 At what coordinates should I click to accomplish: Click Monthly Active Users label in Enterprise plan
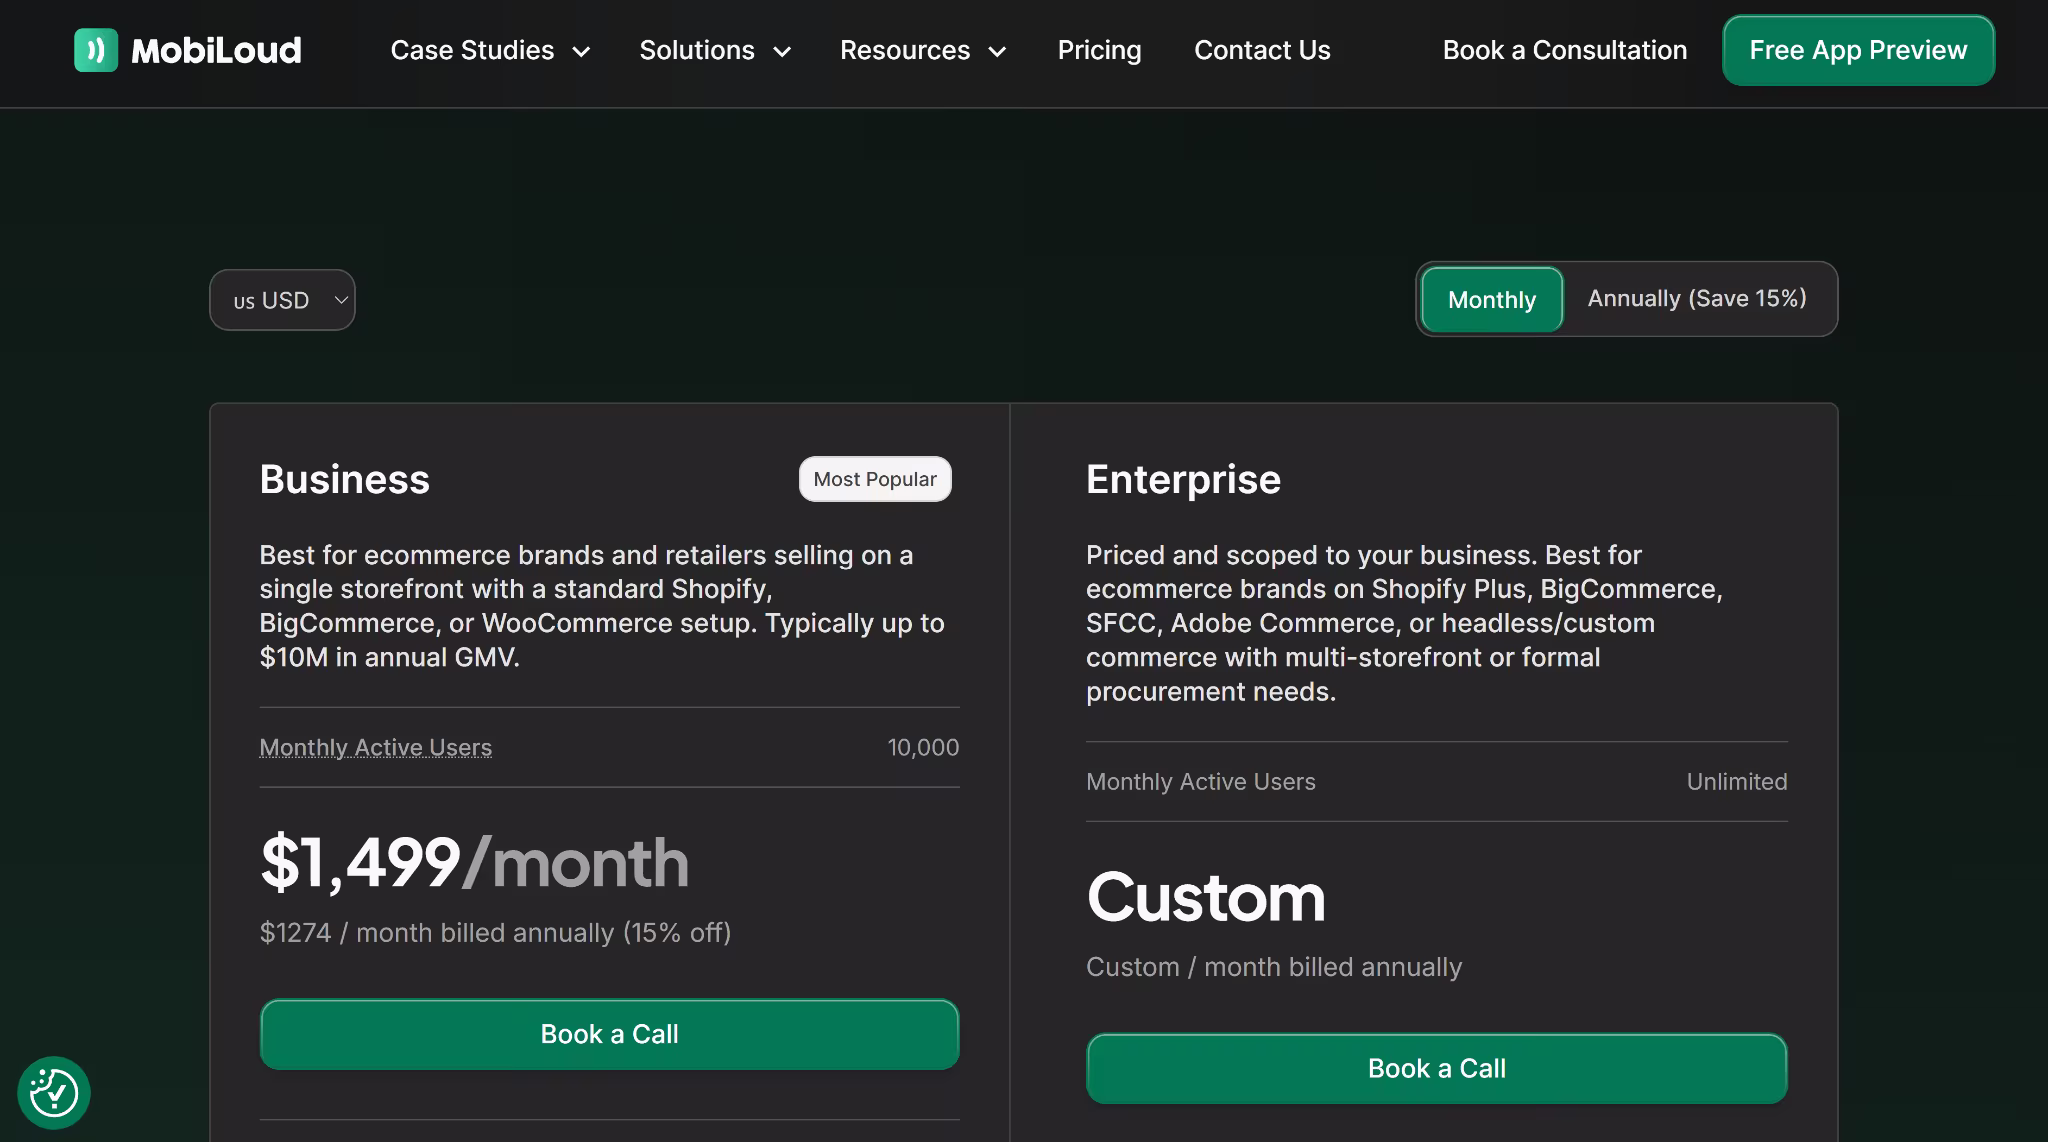click(1201, 781)
